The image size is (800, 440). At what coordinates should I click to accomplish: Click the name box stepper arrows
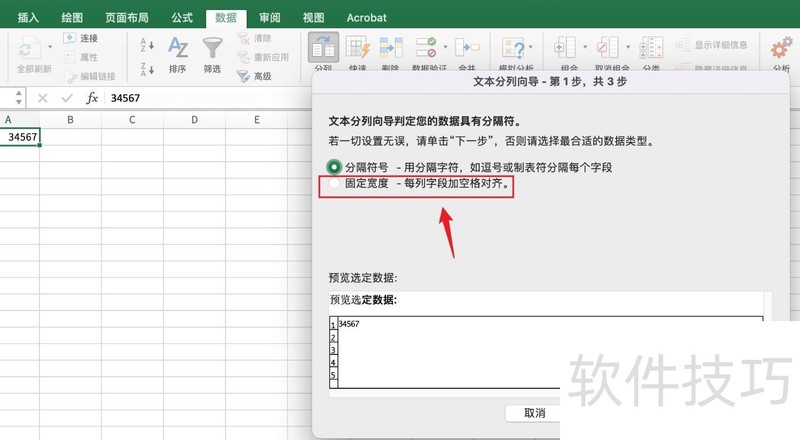point(19,97)
